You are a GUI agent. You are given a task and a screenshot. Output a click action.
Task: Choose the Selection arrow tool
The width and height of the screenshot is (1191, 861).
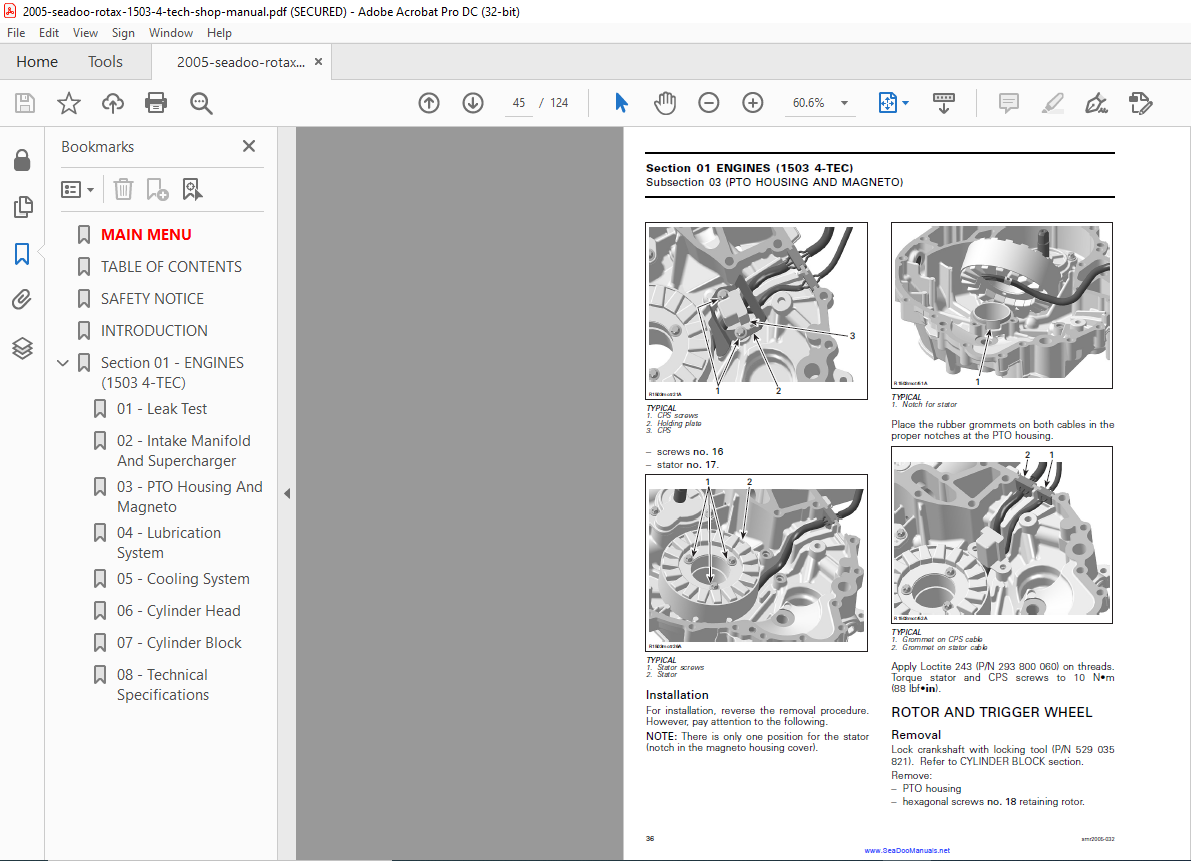point(621,102)
